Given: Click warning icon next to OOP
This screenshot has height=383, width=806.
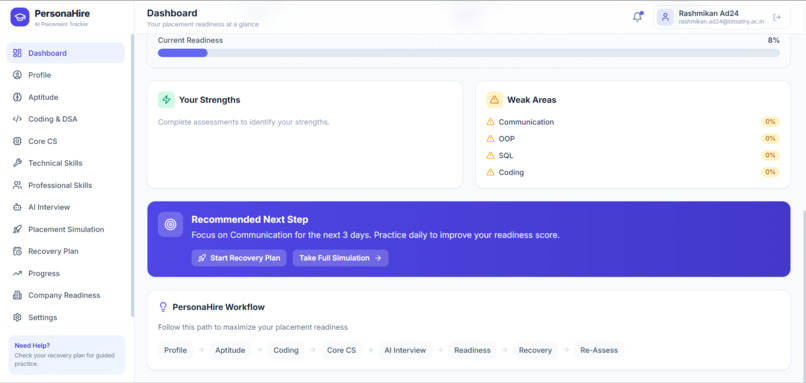Looking at the screenshot, I should (x=490, y=139).
